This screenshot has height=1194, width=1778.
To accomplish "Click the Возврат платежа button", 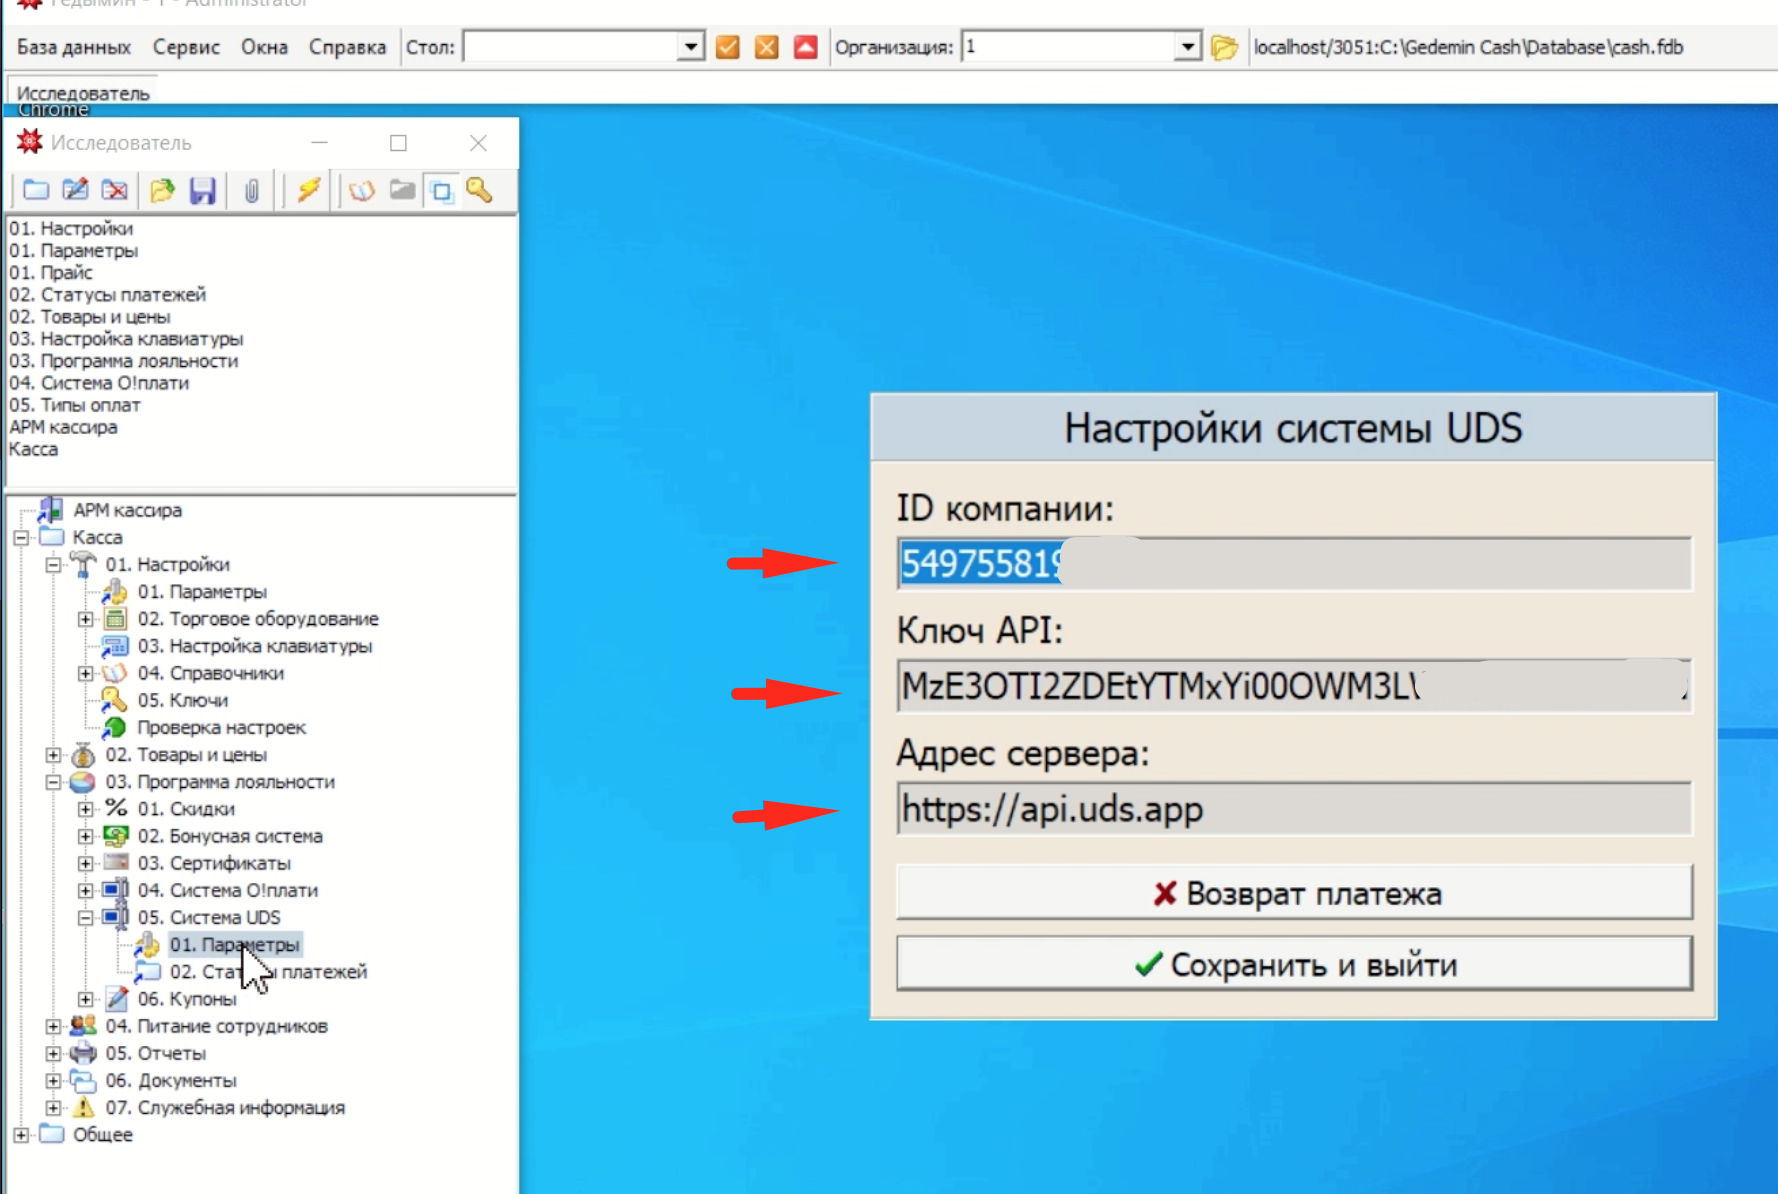I will [1294, 893].
